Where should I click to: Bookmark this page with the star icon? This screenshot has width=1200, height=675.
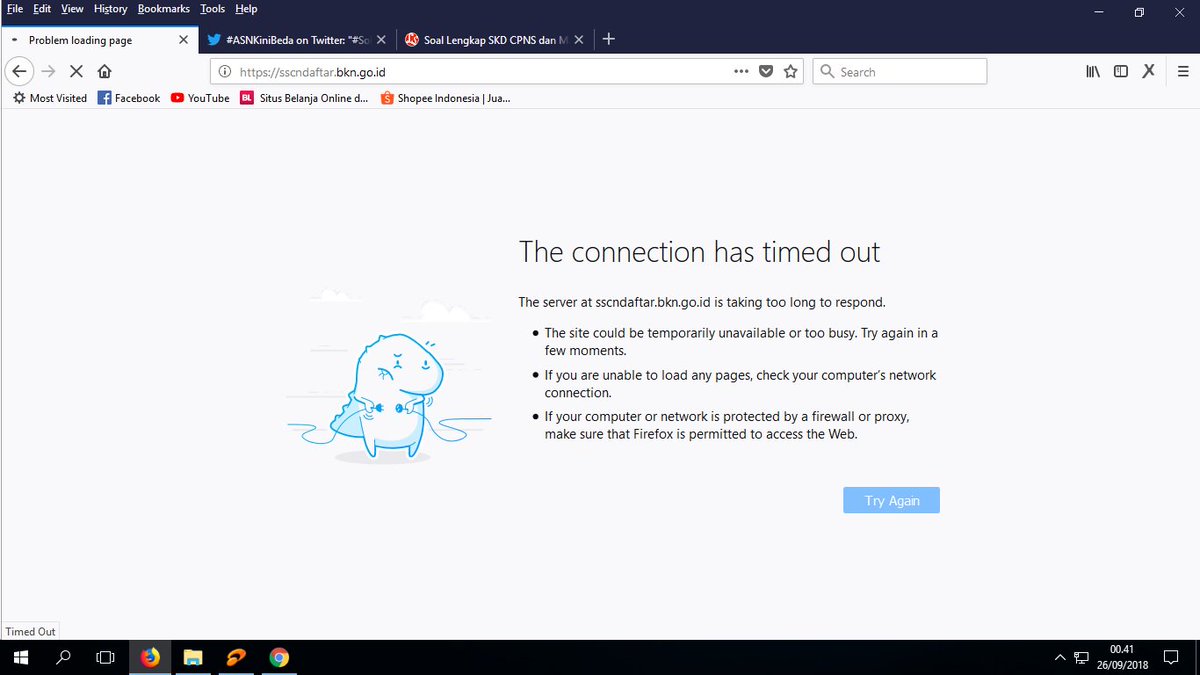click(x=791, y=72)
